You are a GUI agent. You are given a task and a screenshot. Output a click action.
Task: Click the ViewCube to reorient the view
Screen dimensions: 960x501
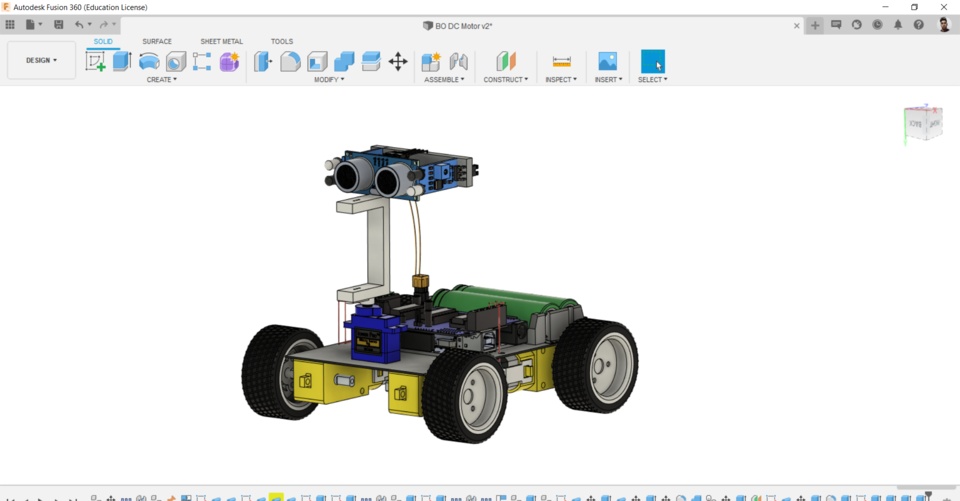(923, 124)
